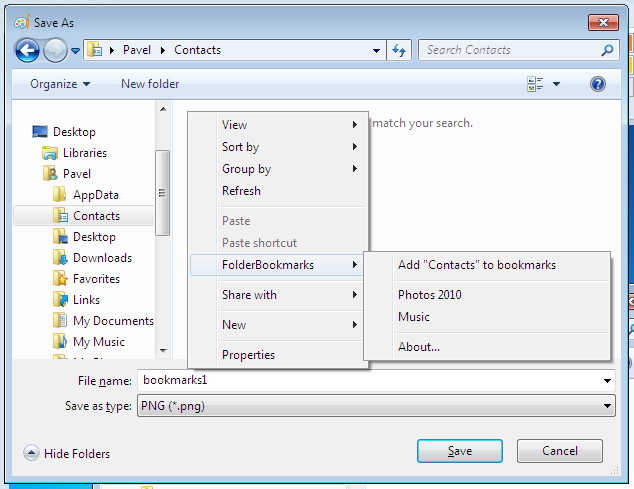
Task: Click Refresh in the context menu
Action: (241, 191)
